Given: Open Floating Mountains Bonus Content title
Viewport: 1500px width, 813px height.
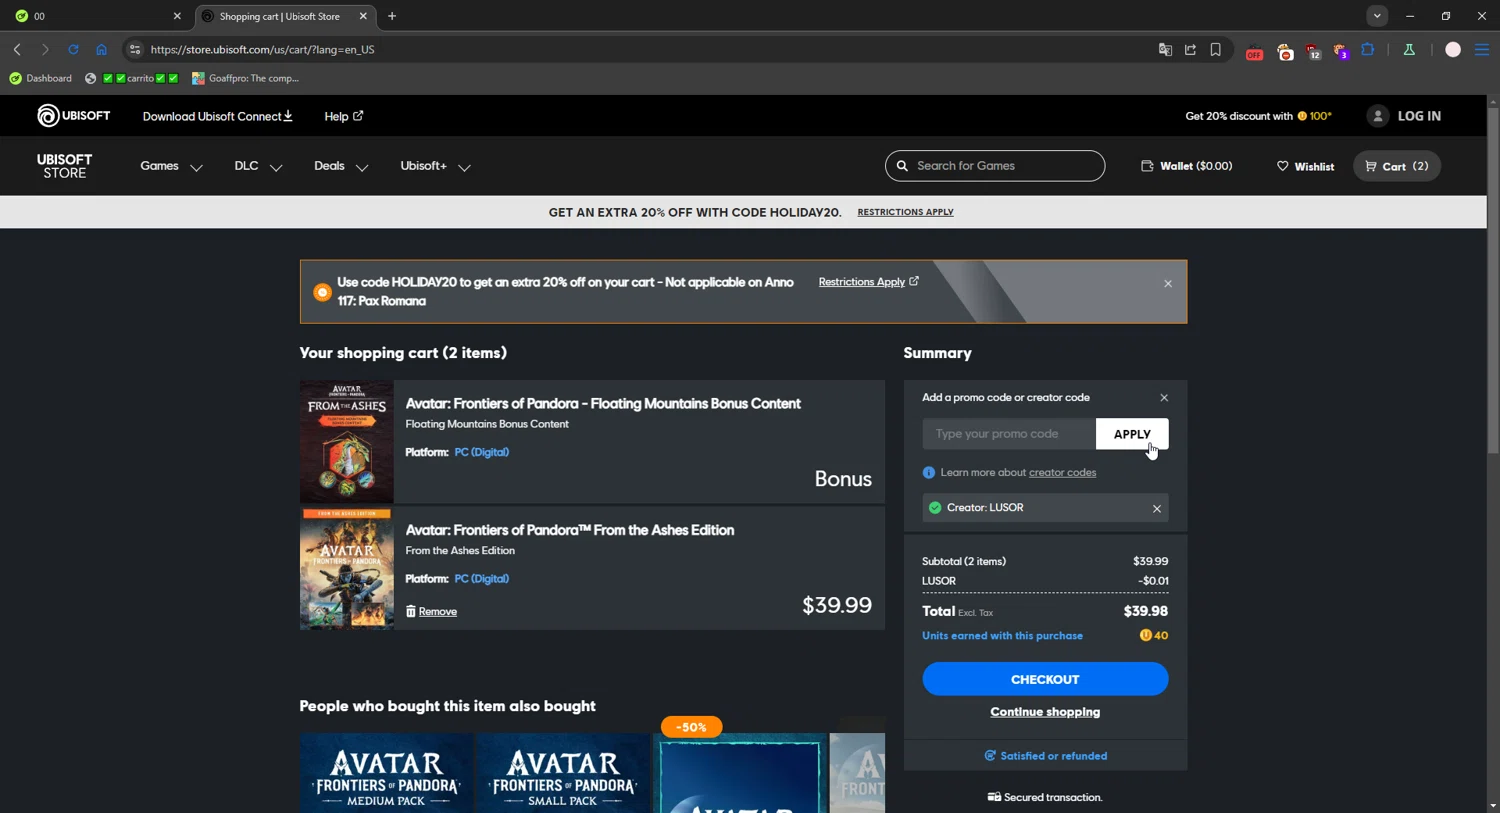Looking at the screenshot, I should [x=603, y=403].
